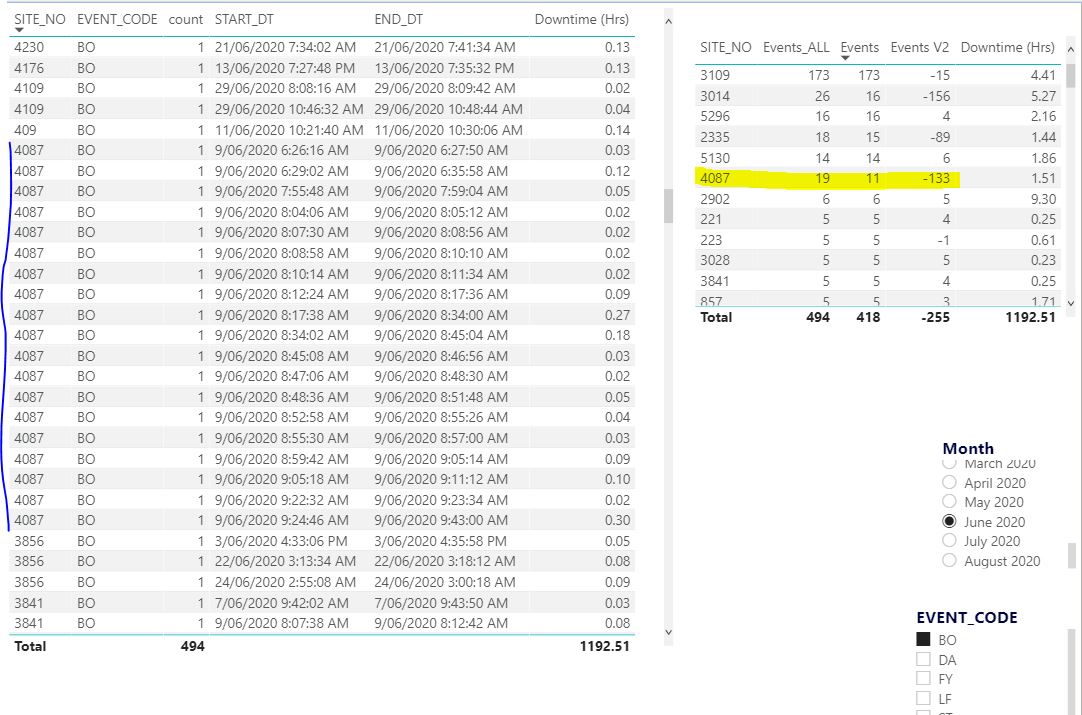Select May 2020 in the Month slicer
1082x715 pixels.
click(x=949, y=502)
